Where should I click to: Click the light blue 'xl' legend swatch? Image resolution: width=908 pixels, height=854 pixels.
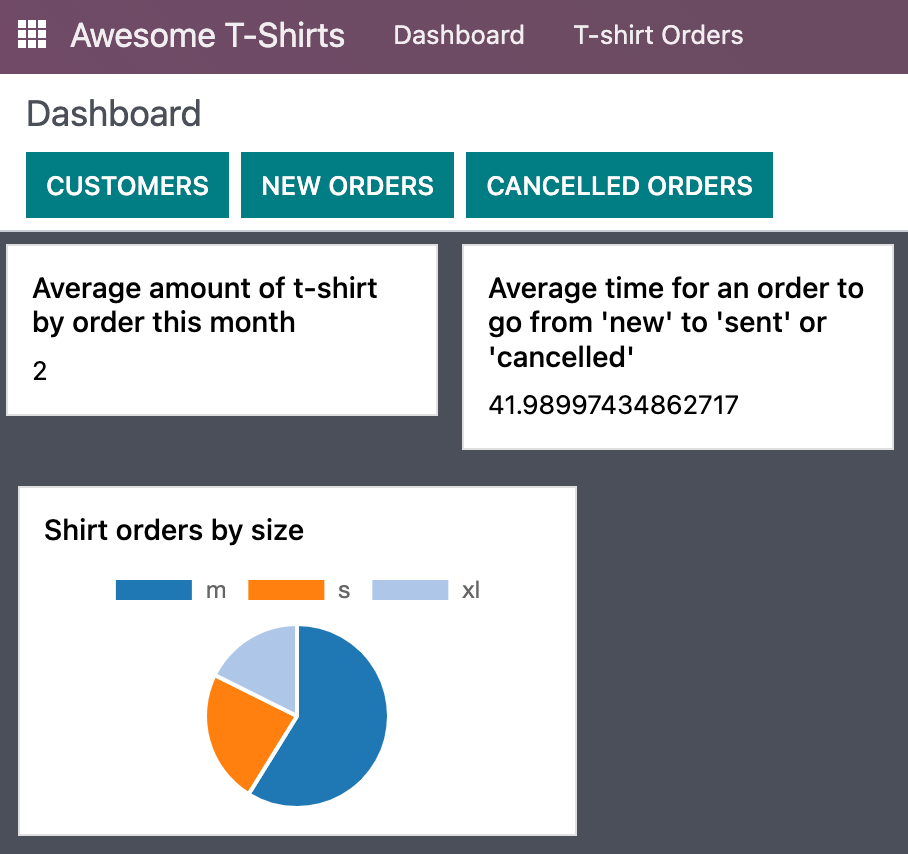click(x=410, y=590)
